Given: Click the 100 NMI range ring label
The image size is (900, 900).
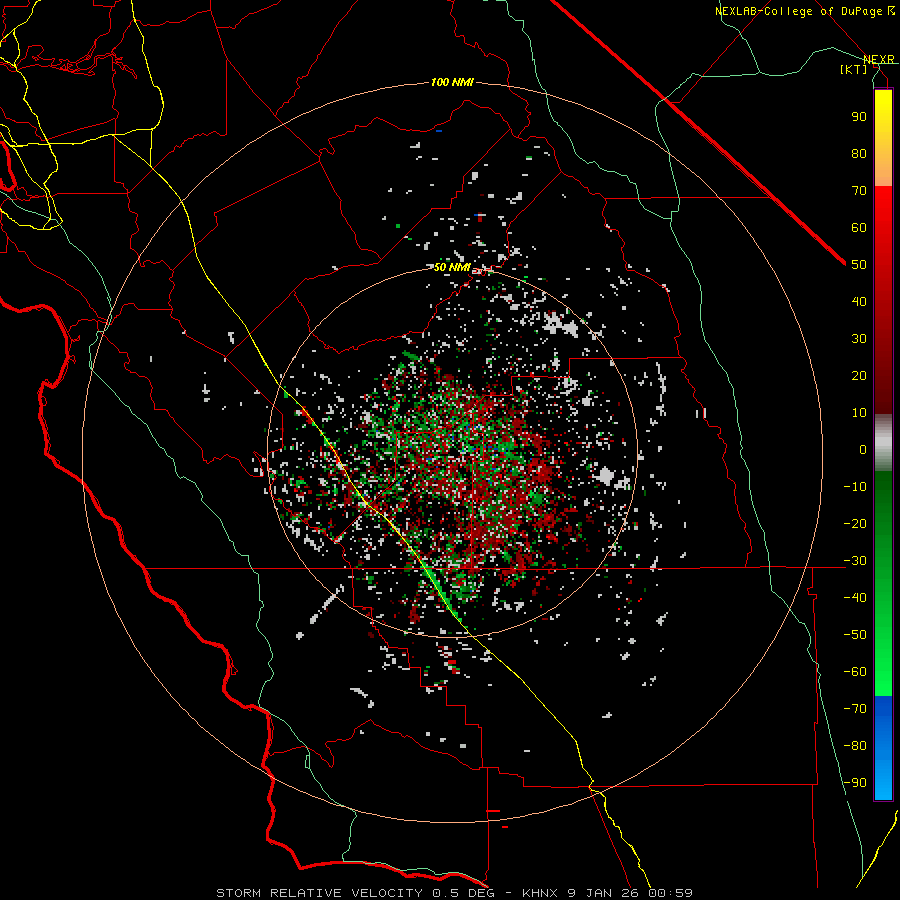Looking at the screenshot, I should click(x=452, y=83).
